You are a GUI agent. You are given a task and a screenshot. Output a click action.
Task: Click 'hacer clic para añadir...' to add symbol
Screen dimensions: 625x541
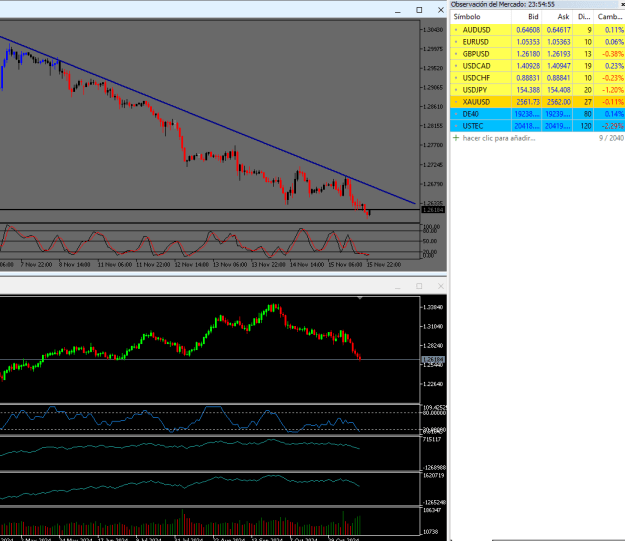[x=499, y=138]
